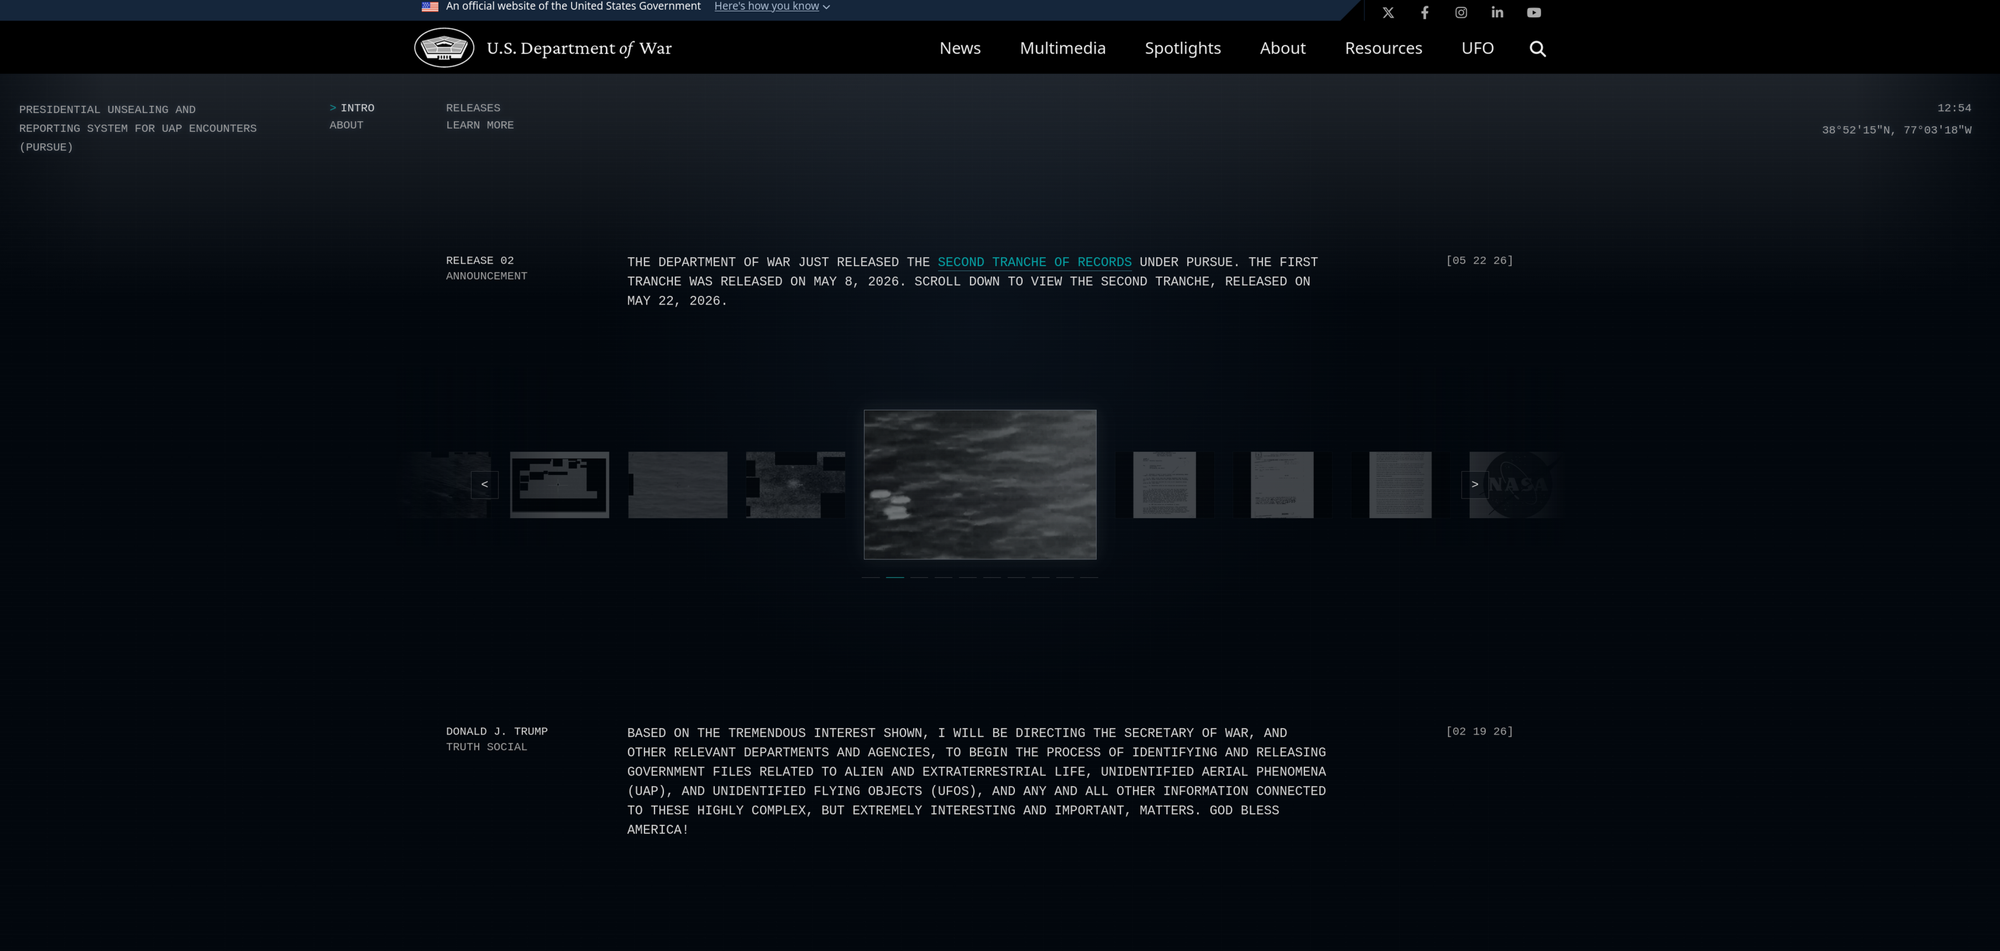The width and height of the screenshot is (2000, 951).
Task: Open the YouTube social icon
Action: point(1534,13)
